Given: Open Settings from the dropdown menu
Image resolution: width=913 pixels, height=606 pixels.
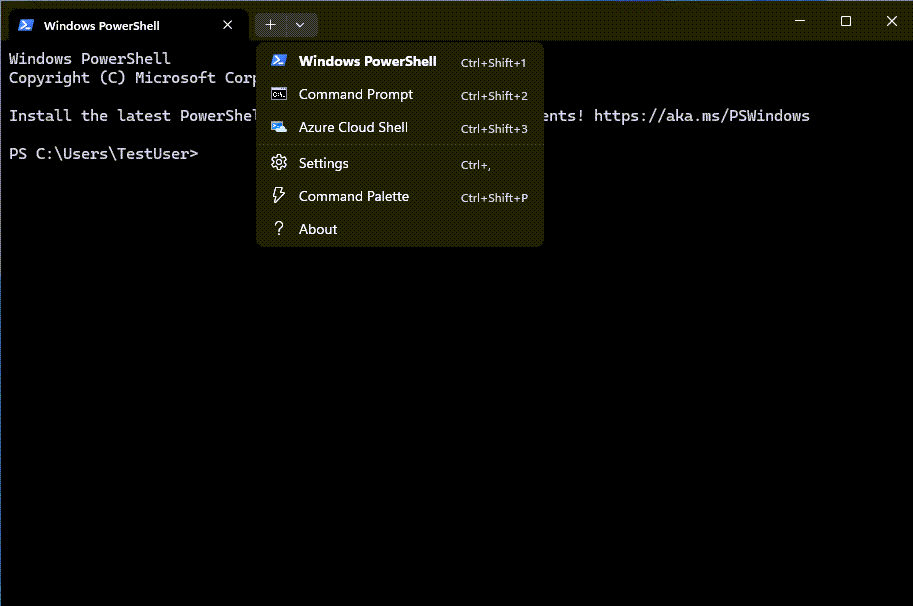Looking at the screenshot, I should (x=400, y=164).
